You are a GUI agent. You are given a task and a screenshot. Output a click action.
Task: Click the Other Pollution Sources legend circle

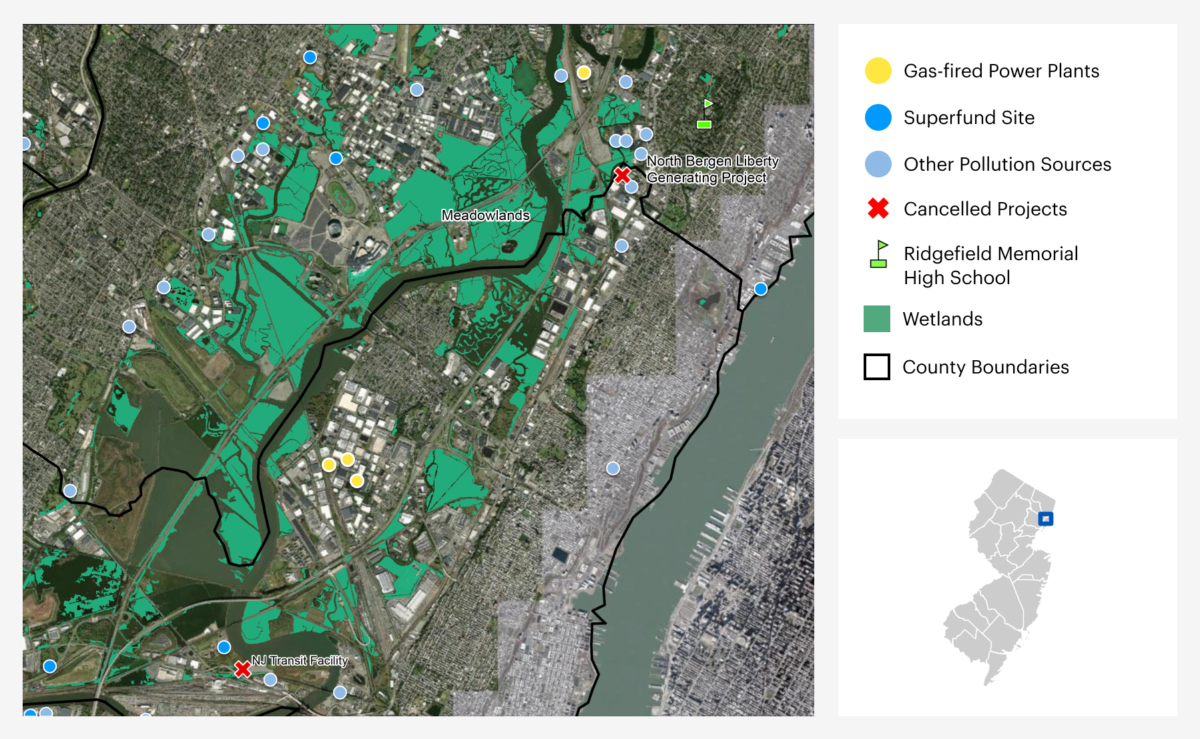877,164
